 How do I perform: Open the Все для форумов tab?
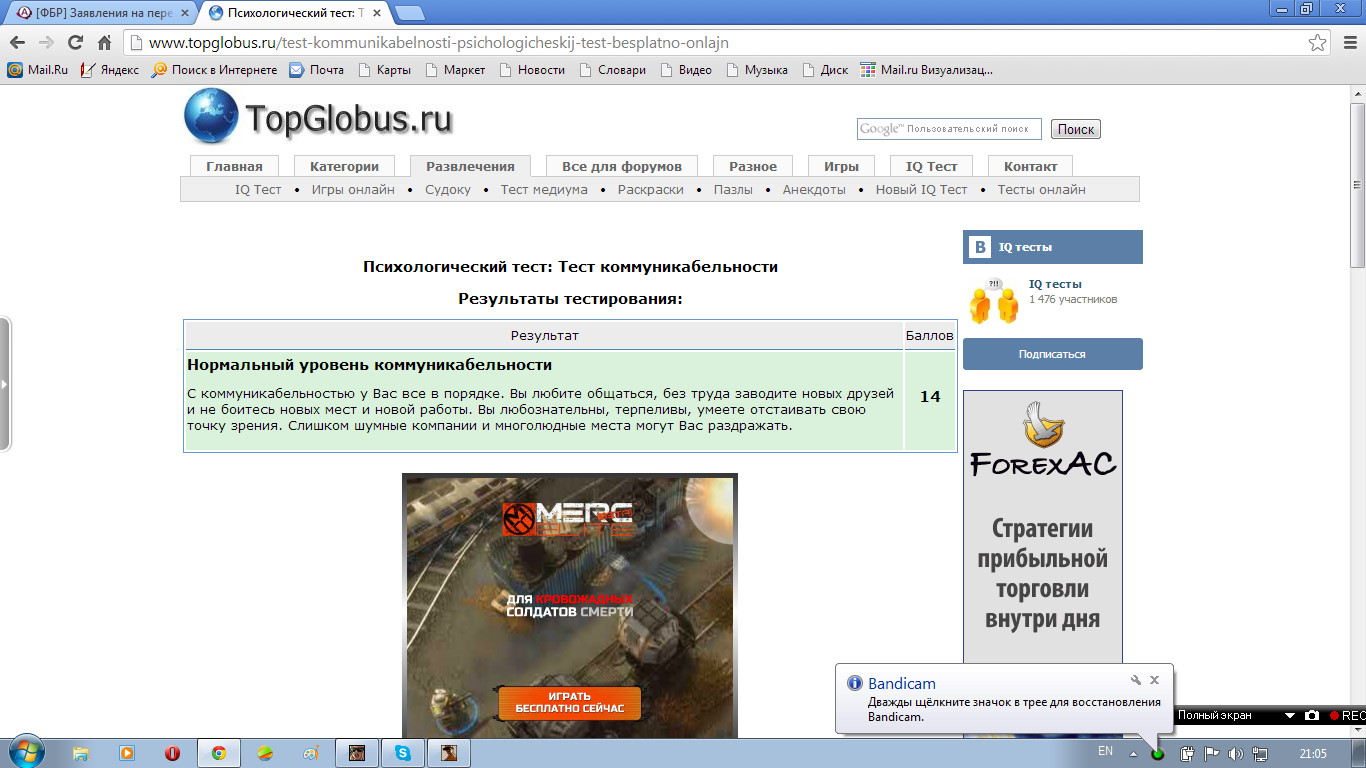pyautogui.click(x=622, y=166)
